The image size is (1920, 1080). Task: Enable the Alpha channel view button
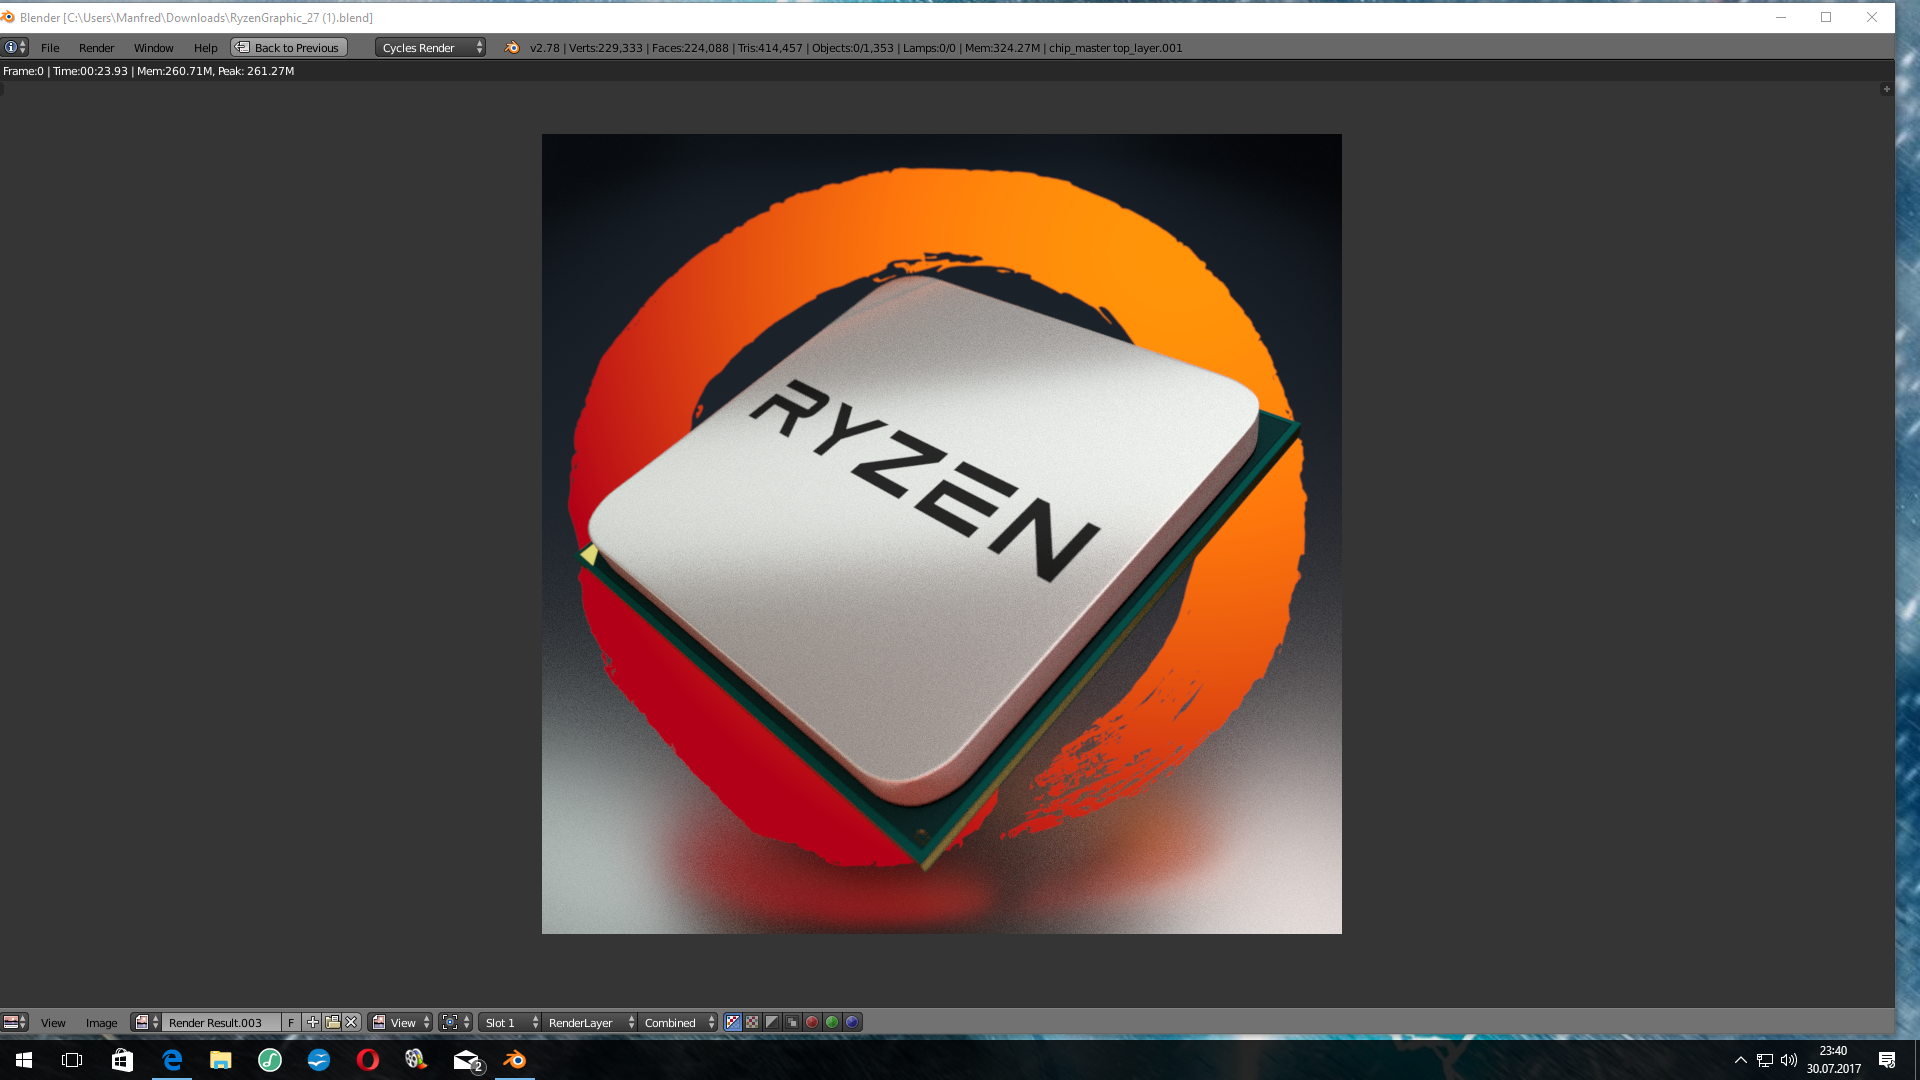(772, 1022)
